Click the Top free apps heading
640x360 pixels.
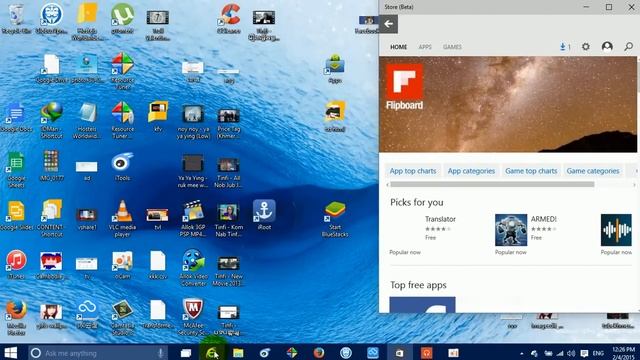[x=418, y=285]
